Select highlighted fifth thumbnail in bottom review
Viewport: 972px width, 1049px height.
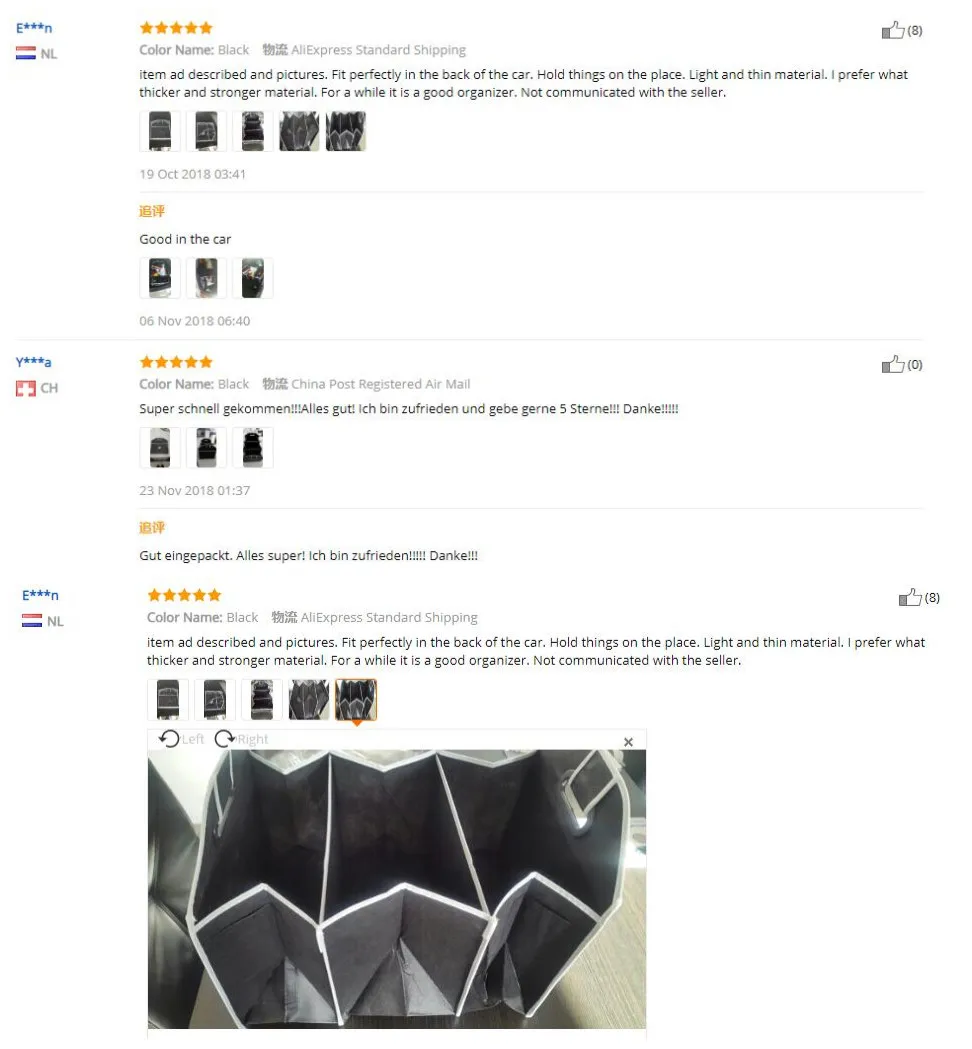tap(356, 700)
